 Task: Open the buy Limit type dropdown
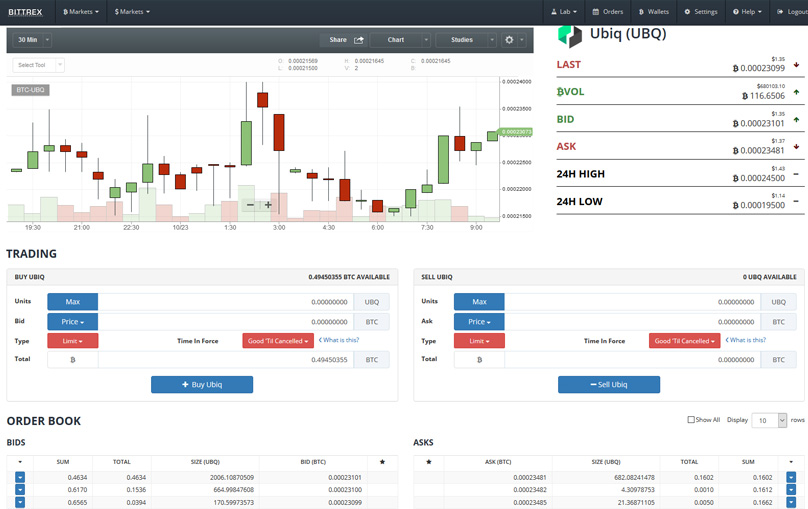point(73,341)
